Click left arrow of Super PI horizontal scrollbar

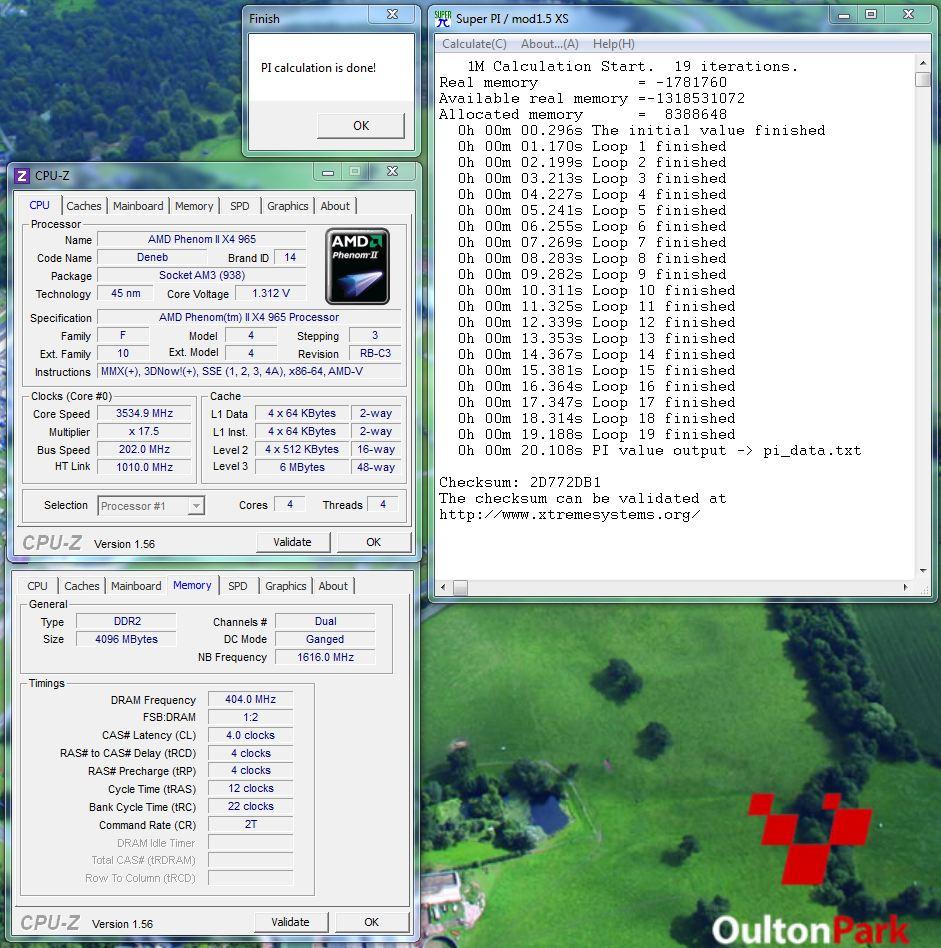[x=443, y=587]
